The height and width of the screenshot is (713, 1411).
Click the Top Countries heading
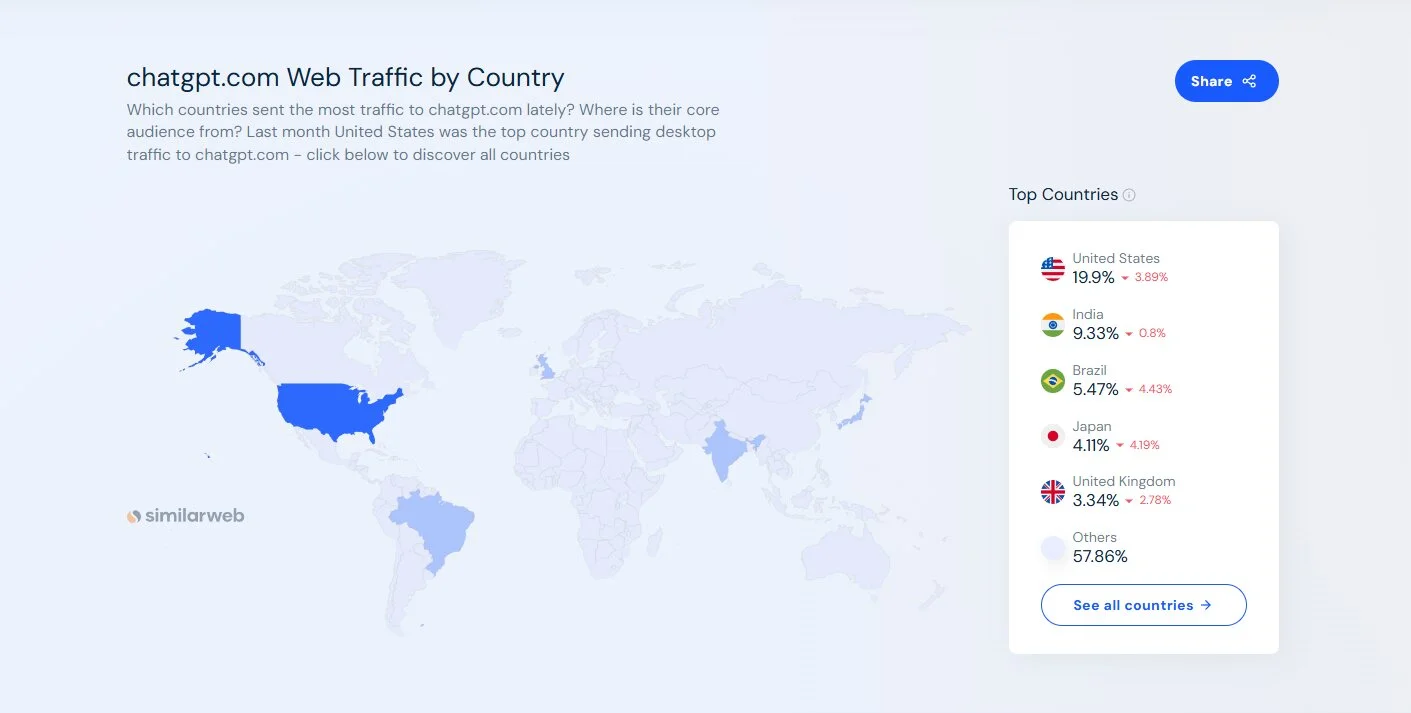coord(1063,195)
